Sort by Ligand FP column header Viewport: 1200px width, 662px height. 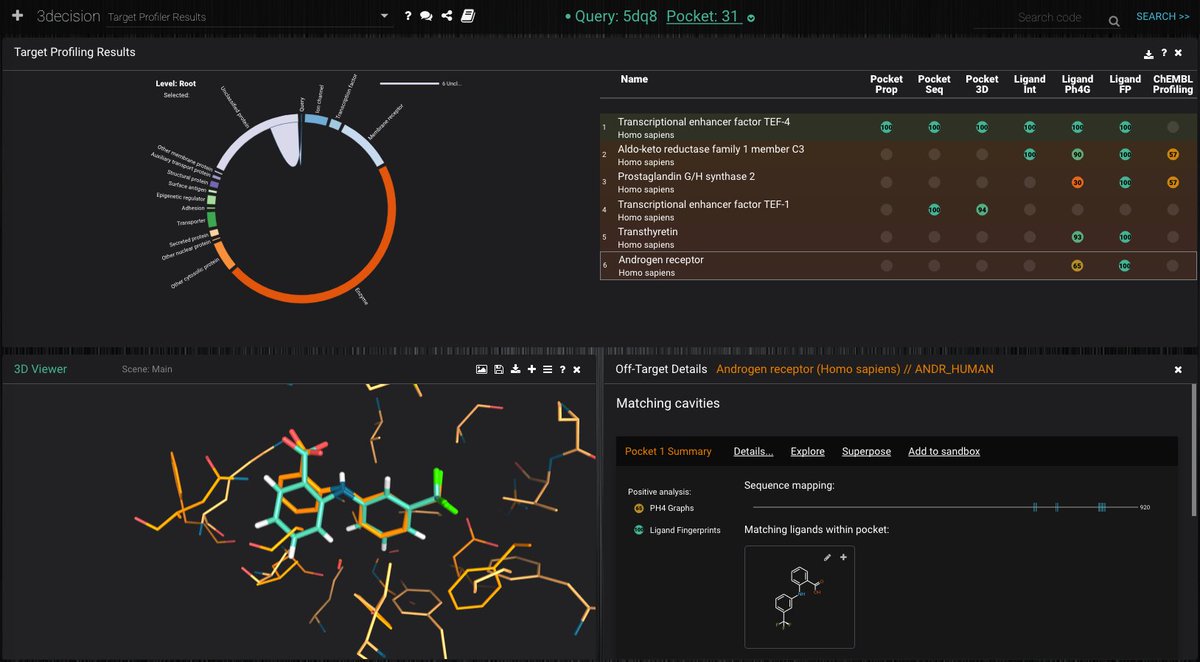[1125, 84]
